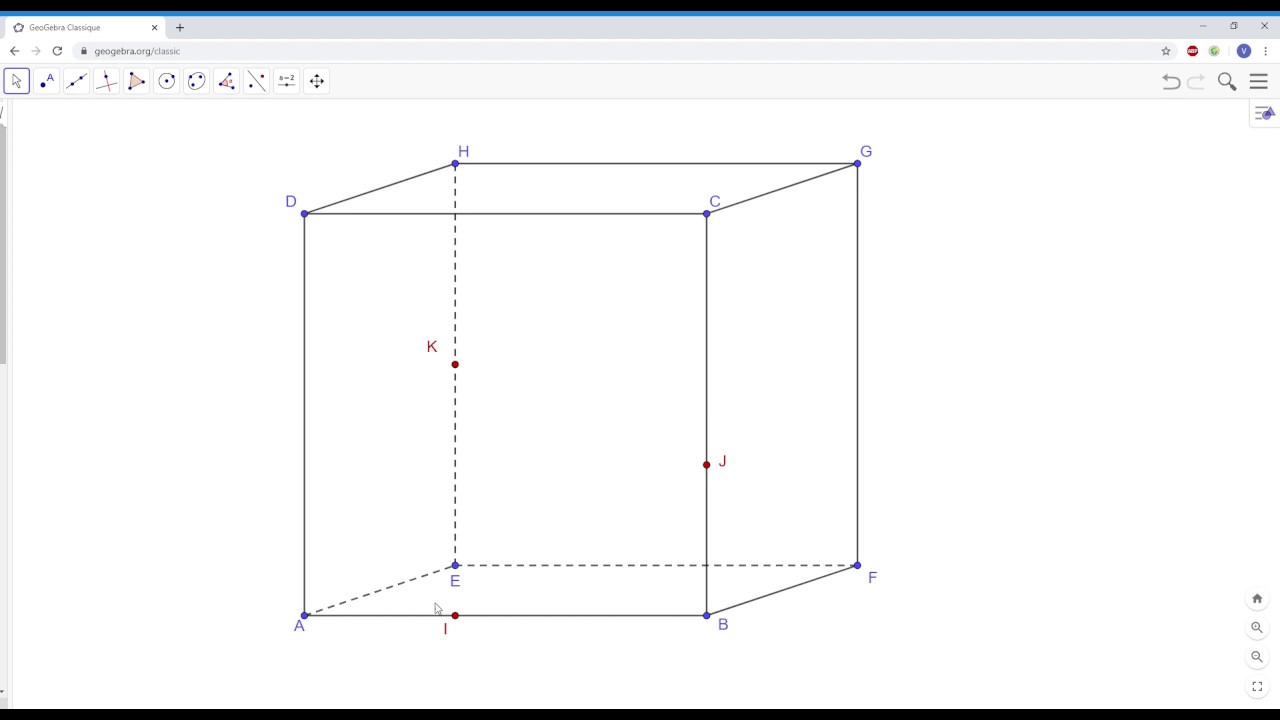This screenshot has height=720, width=1280.
Task: Open the AdBlock Plus extension
Action: tap(1192, 51)
